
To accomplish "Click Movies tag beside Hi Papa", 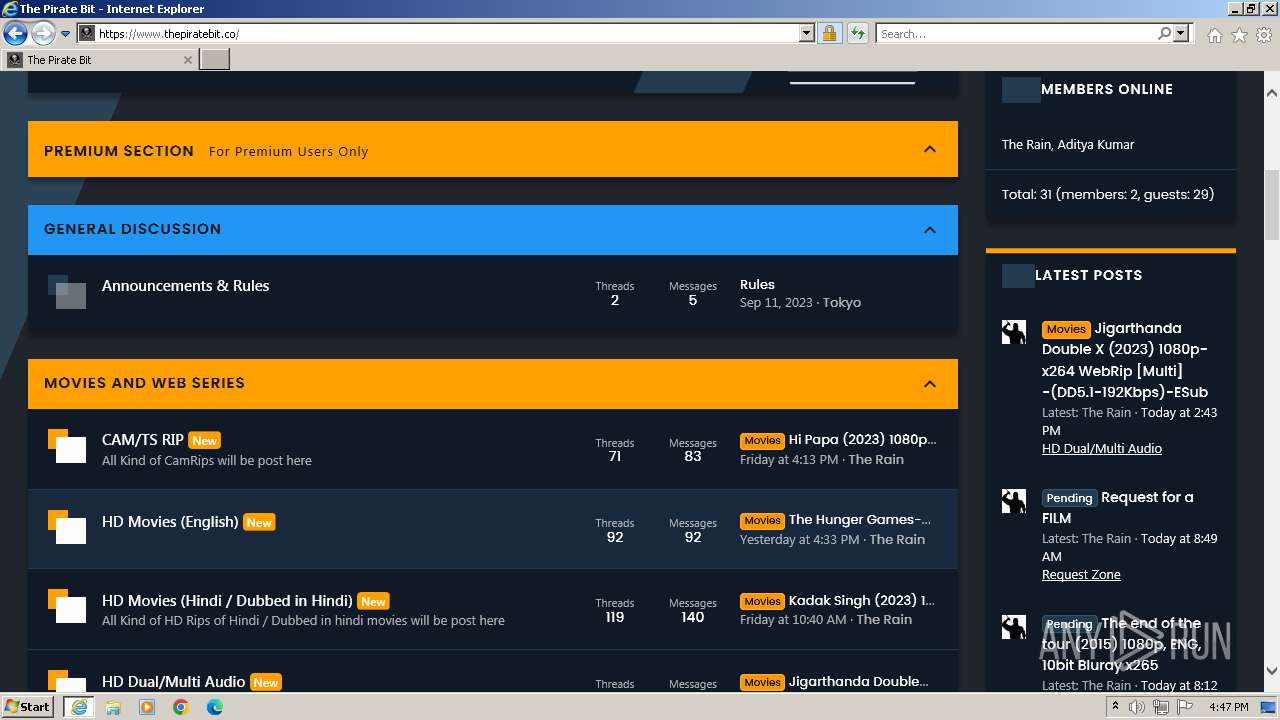I will pos(762,440).
